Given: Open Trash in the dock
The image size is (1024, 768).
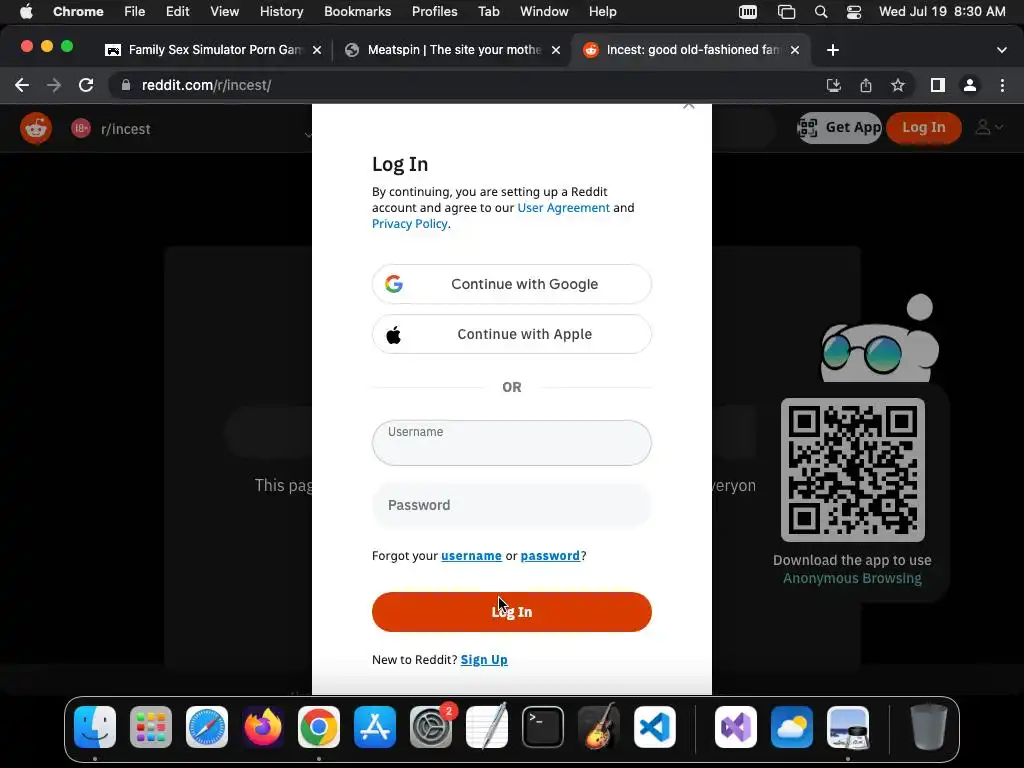Looking at the screenshot, I should (x=929, y=727).
